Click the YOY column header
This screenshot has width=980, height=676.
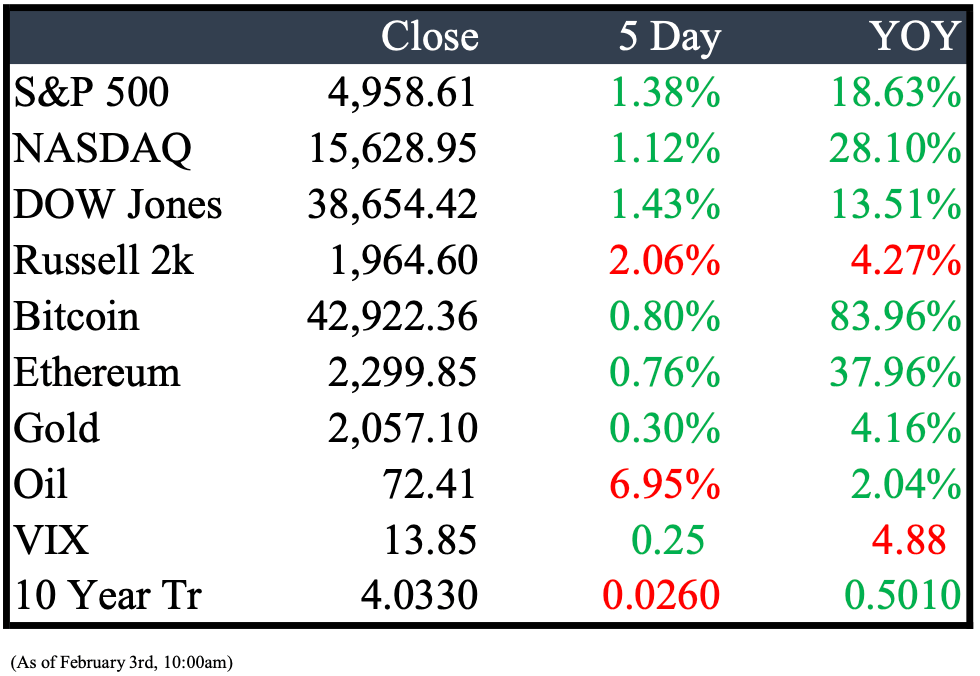pos(915,36)
